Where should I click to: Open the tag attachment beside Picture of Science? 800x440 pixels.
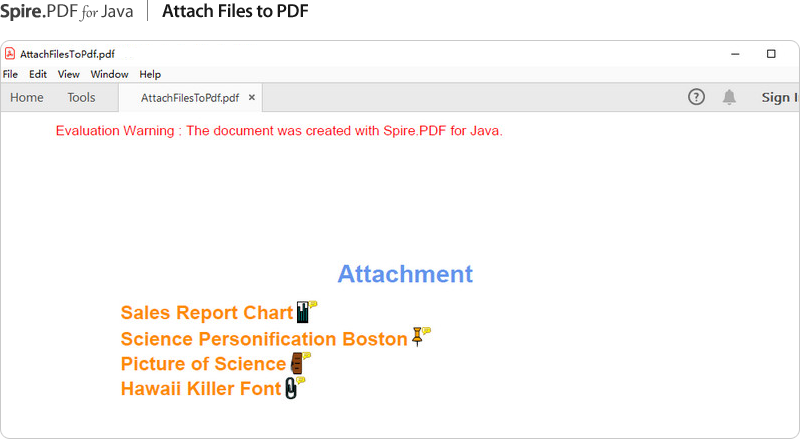[298, 363]
